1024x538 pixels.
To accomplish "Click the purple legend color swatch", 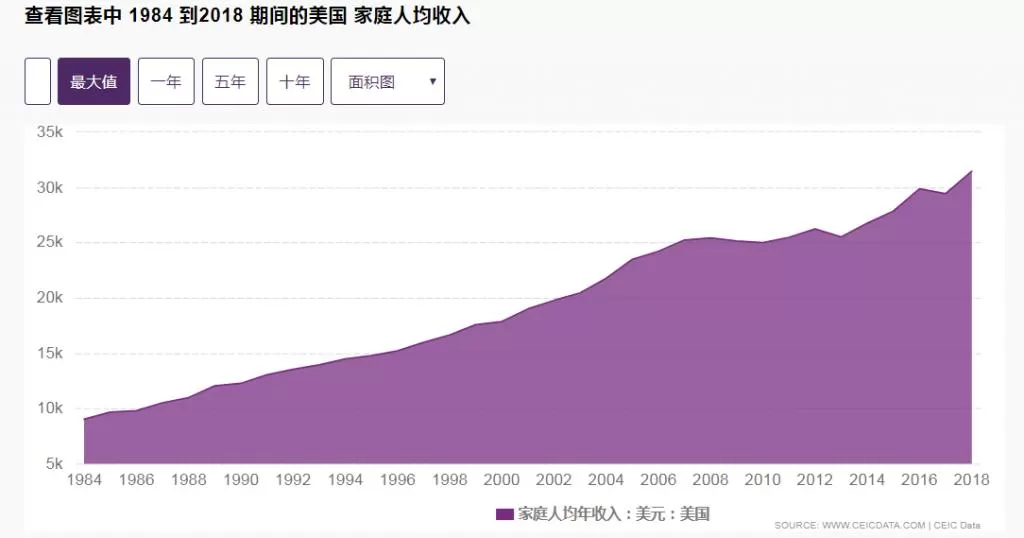I will pyautogui.click(x=504, y=514).
